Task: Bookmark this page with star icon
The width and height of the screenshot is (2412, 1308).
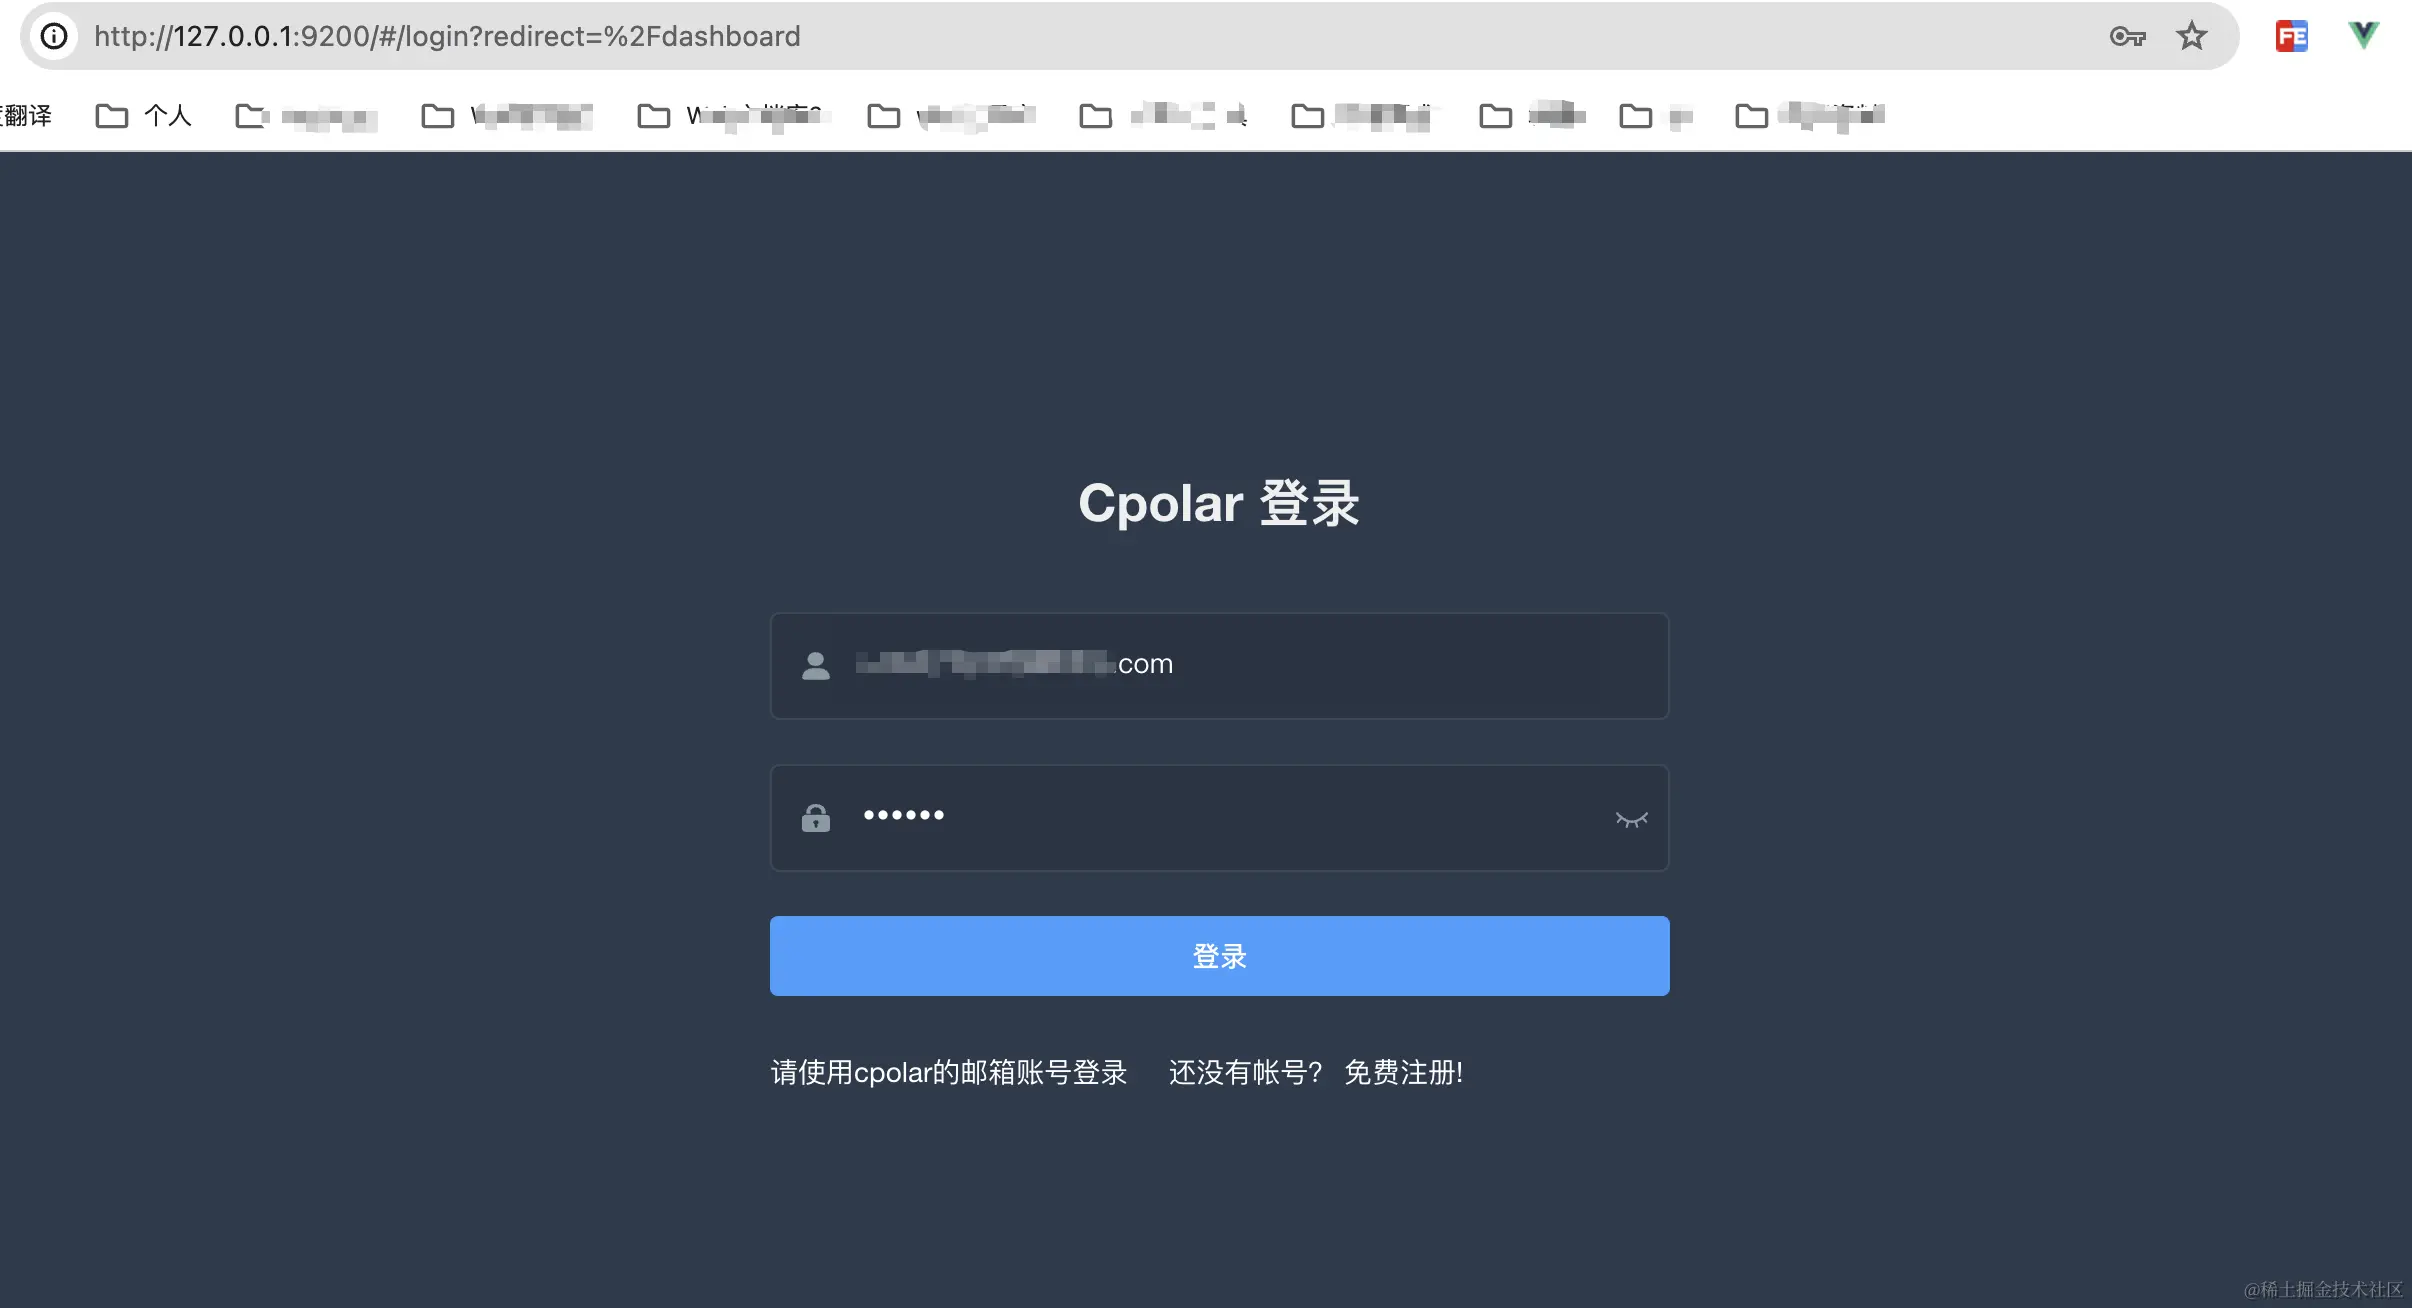Action: coord(2191,36)
